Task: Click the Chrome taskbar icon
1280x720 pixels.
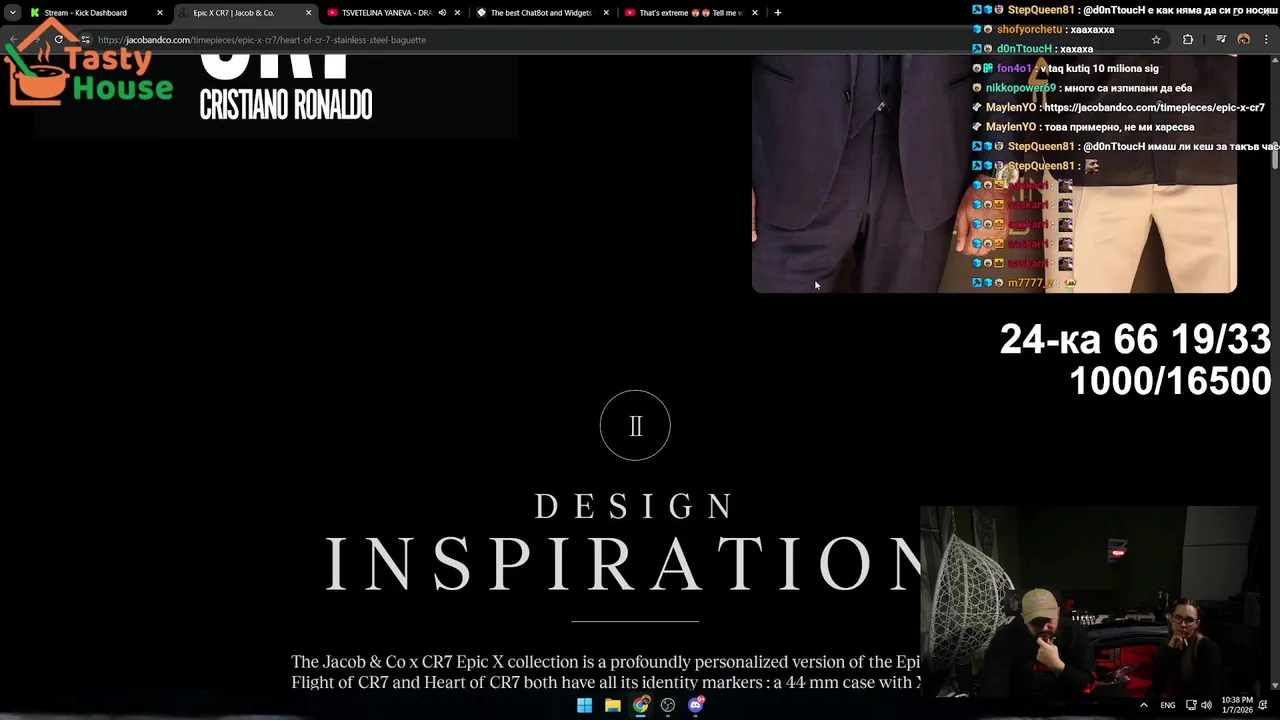Action: pyautogui.click(x=640, y=705)
